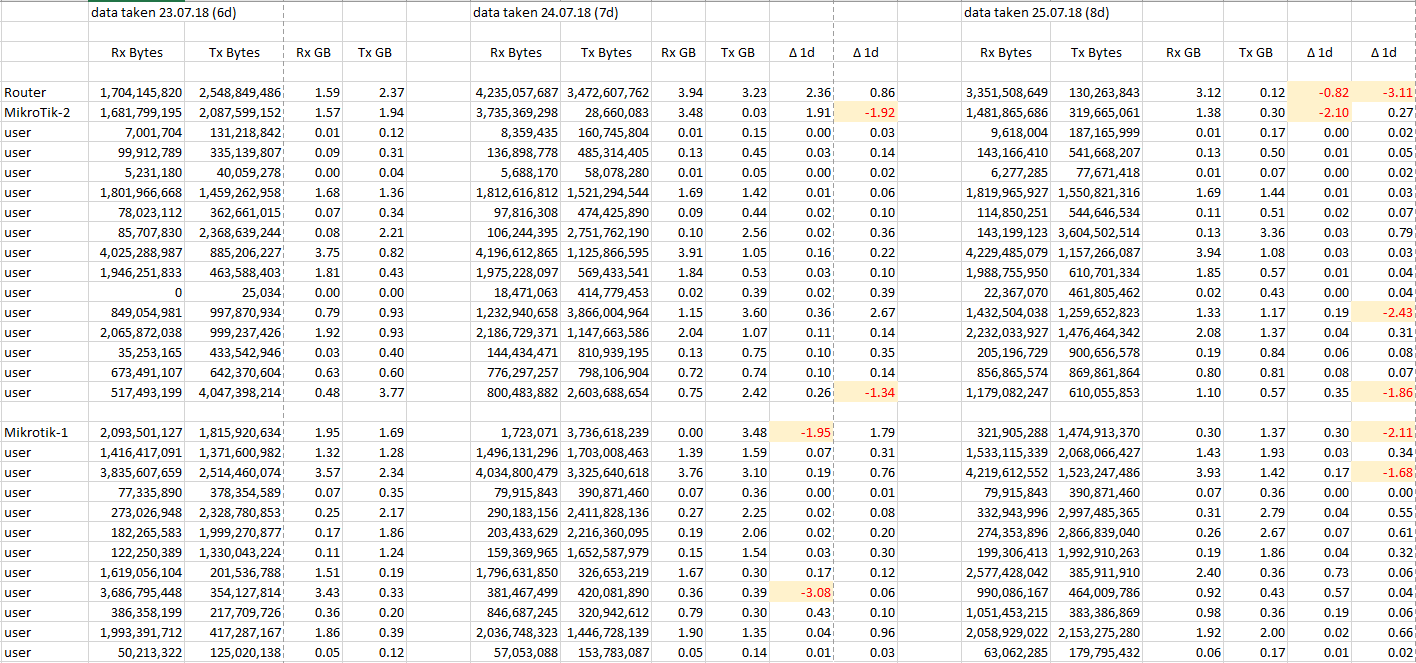Select cell with value 1,179,082,247
The image size is (1416, 663).
[1006, 392]
